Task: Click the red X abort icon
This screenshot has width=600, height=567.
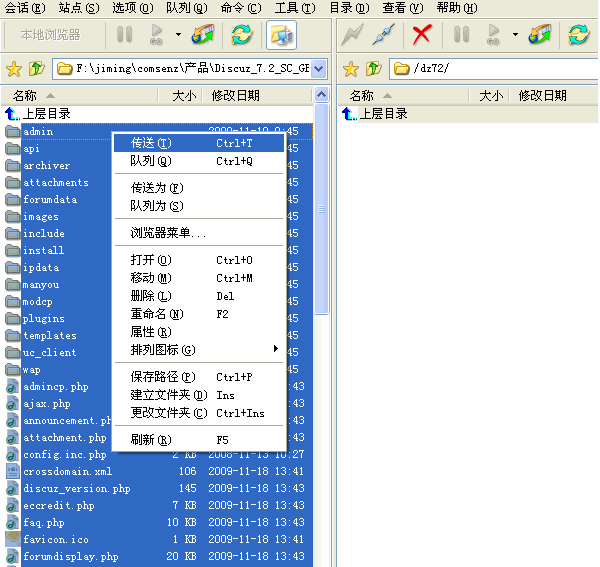Action: pos(422,35)
